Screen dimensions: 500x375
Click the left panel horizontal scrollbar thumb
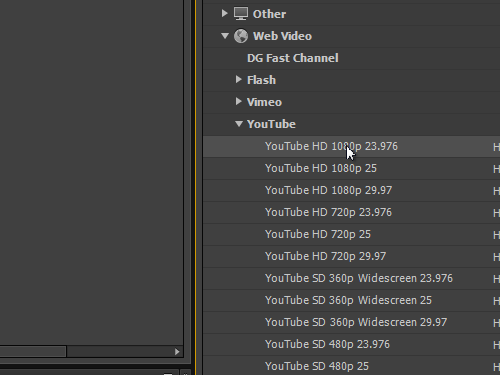[33, 352]
